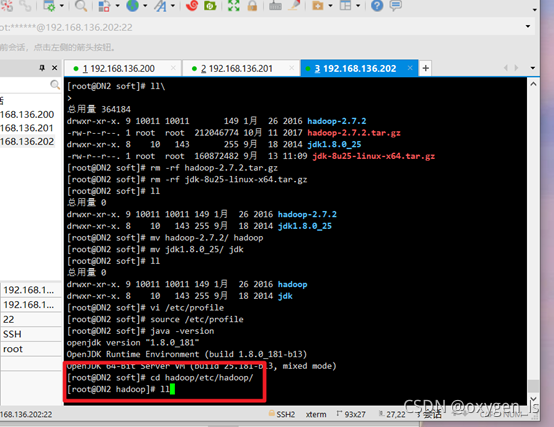Toggle full screen with green arrows icon
Screen dimensions: 554x427
[234, 5]
